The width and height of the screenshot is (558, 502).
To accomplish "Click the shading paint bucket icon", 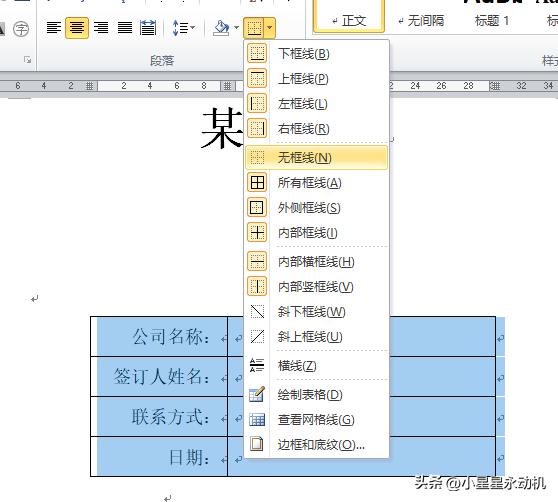I will pos(221,28).
